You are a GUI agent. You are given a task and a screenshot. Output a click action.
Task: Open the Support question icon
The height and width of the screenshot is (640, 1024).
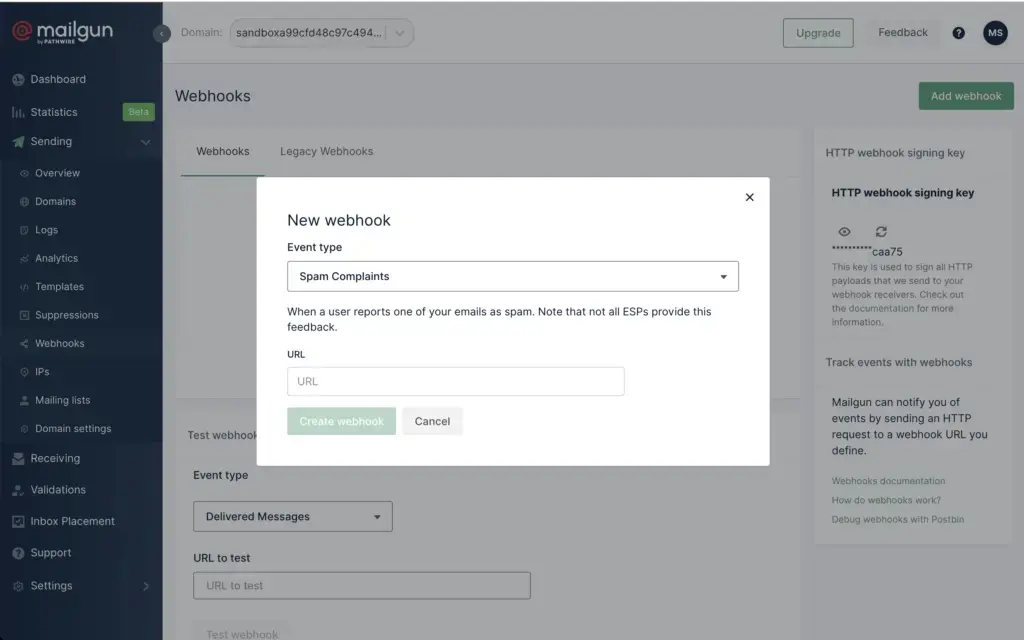pos(18,553)
